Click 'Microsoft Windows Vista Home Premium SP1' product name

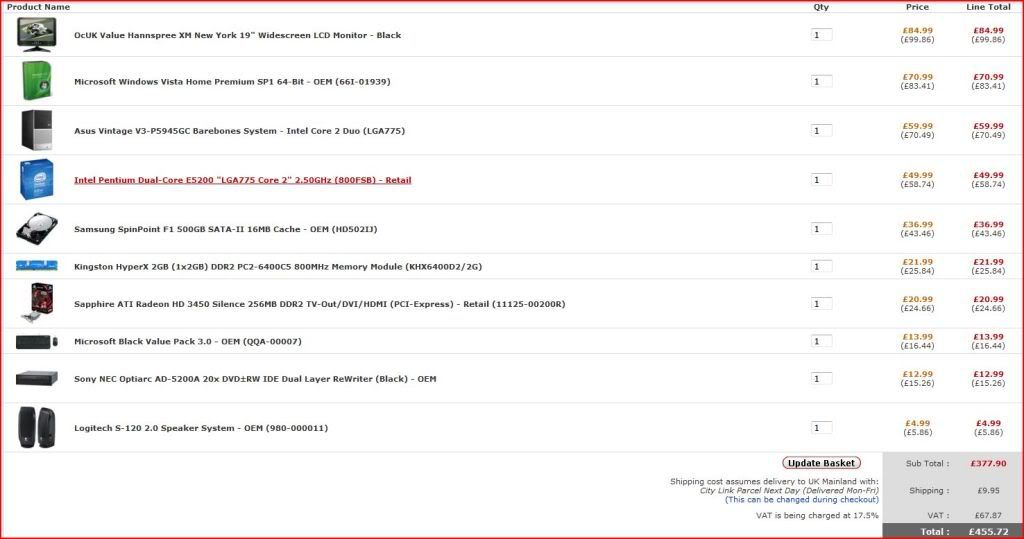click(x=232, y=82)
